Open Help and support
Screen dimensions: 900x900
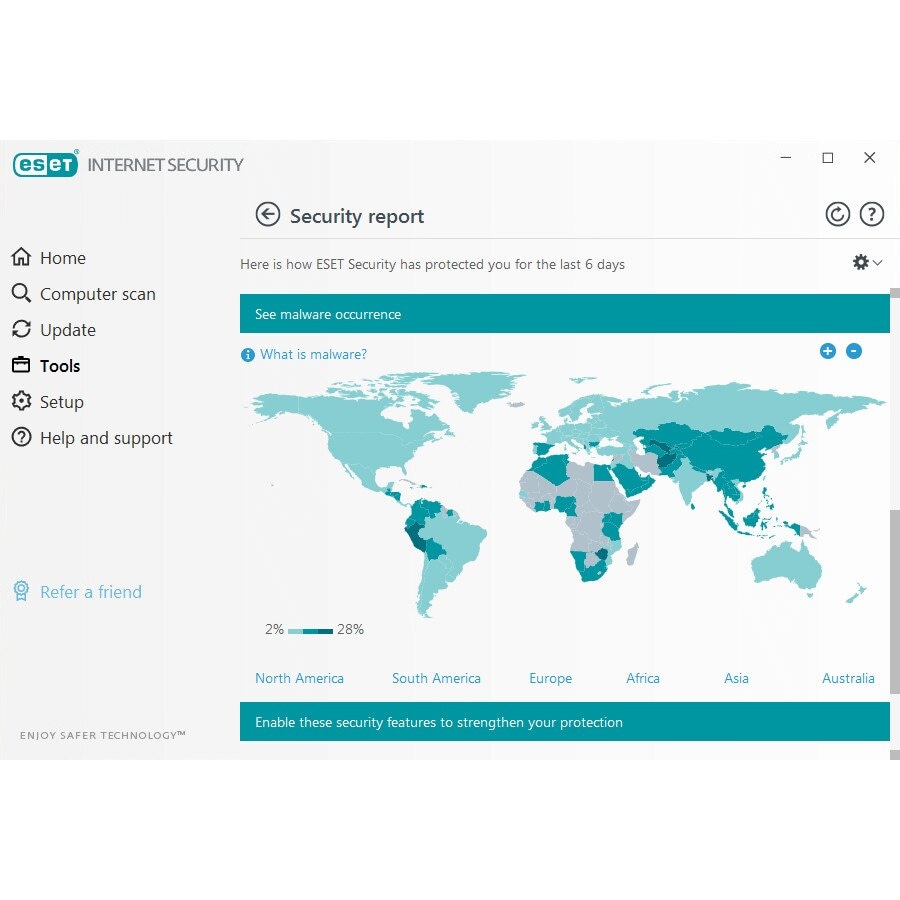click(106, 438)
